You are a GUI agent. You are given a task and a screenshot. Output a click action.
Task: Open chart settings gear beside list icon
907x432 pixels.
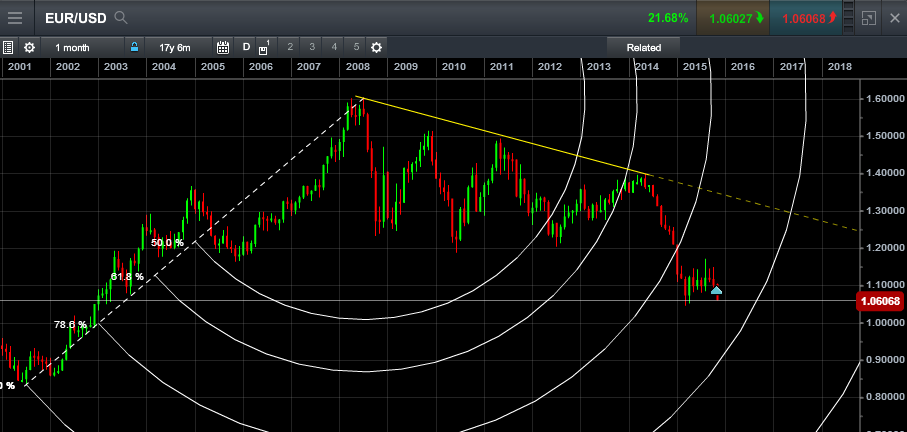click(x=30, y=47)
